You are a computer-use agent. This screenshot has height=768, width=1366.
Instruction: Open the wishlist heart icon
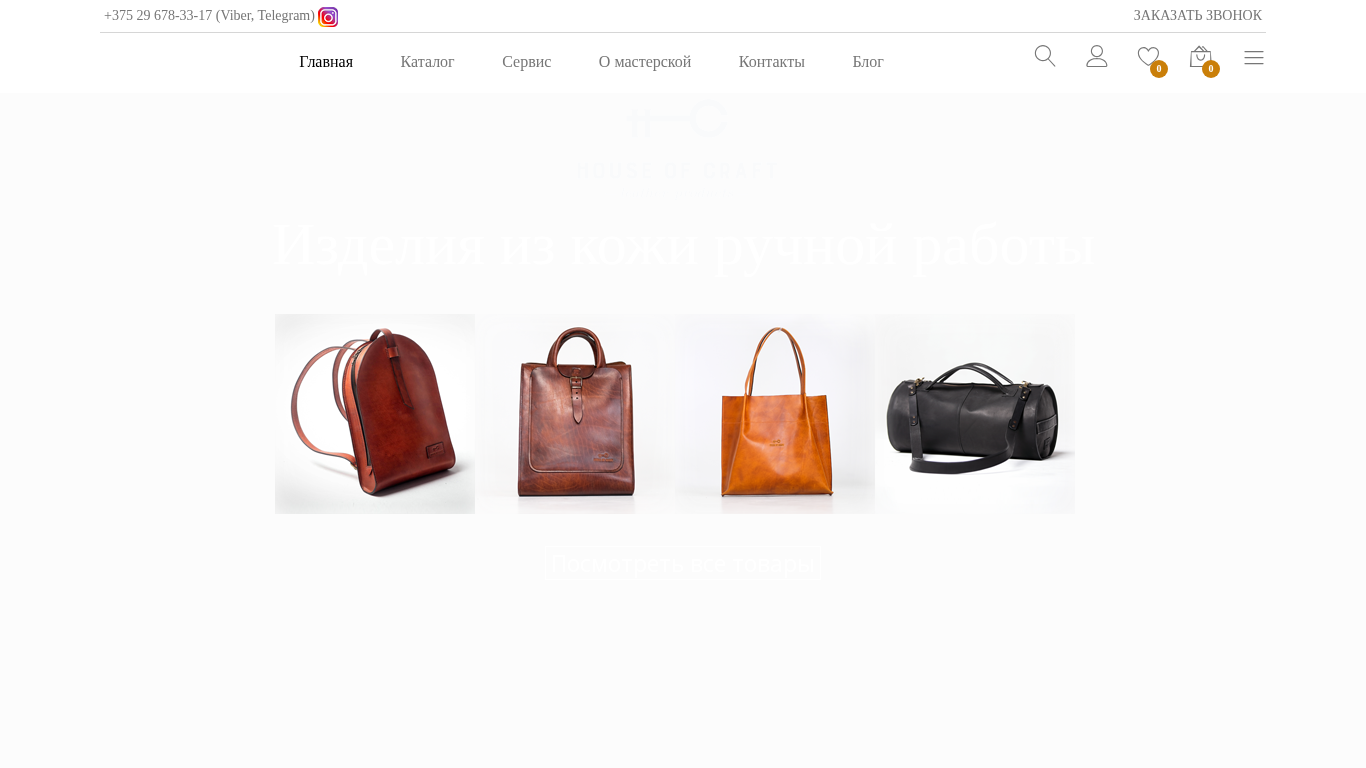click(x=1148, y=57)
